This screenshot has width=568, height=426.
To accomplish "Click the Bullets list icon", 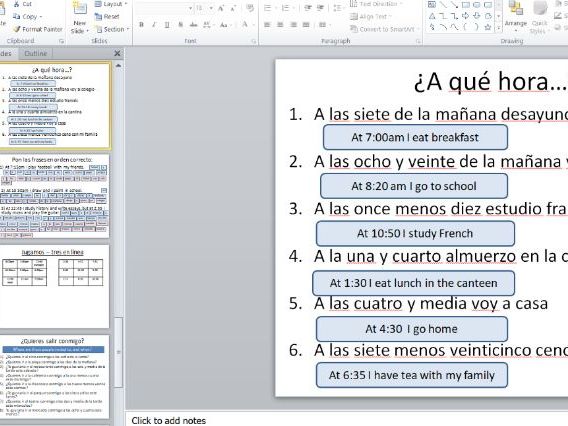I will coord(268,8).
